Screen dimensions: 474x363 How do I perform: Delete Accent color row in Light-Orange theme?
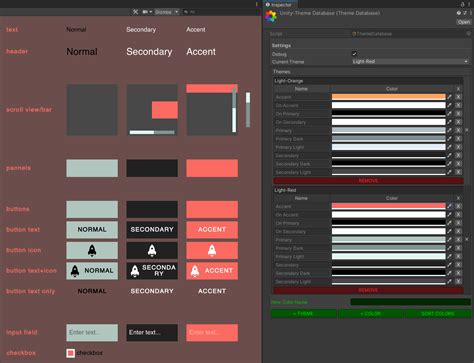pos(459,97)
